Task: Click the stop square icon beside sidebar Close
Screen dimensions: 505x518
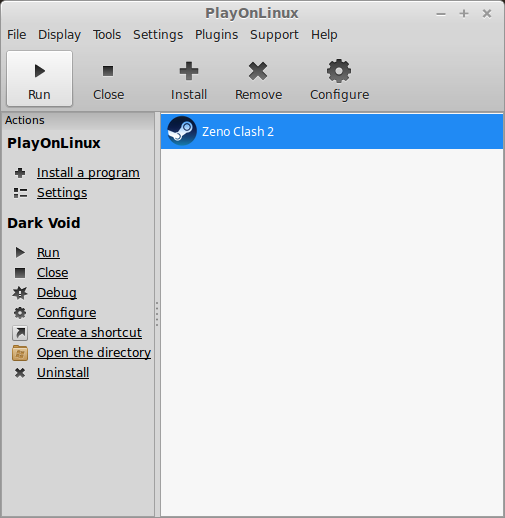Action: (20, 273)
